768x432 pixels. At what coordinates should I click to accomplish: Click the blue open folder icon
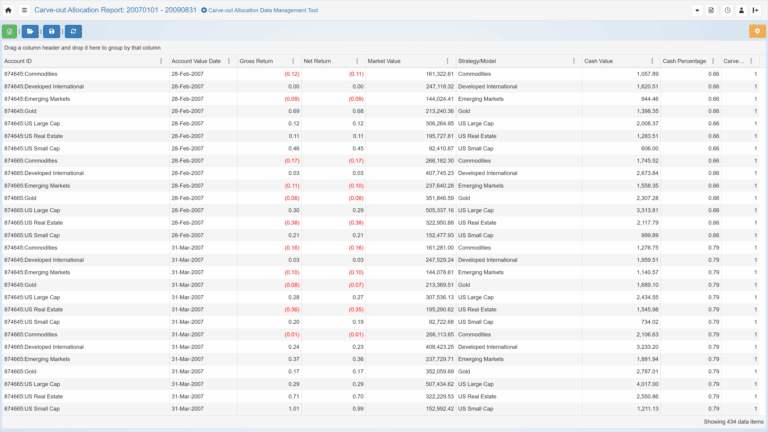pyautogui.click(x=30, y=31)
